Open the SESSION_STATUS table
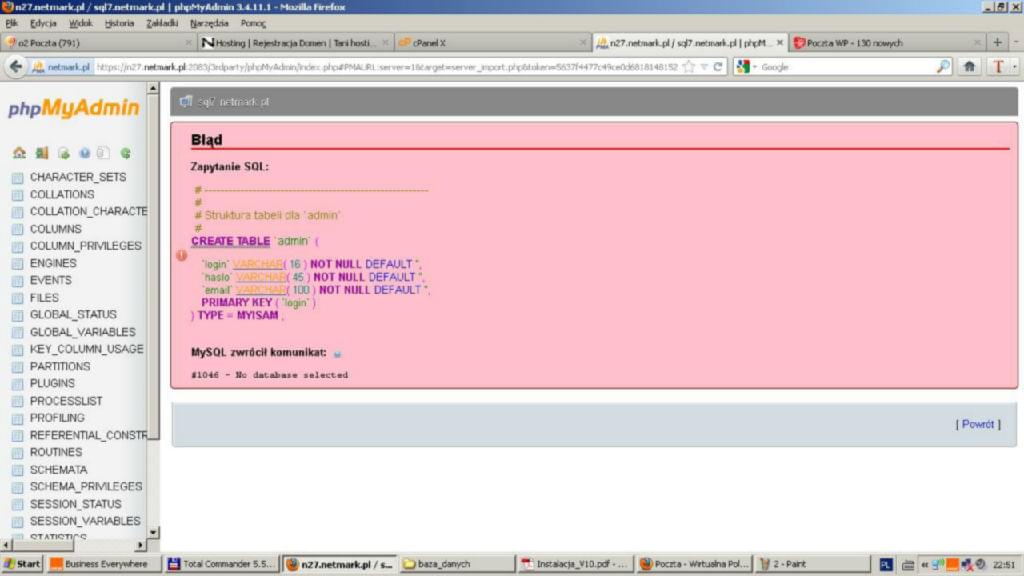The height and width of the screenshot is (576, 1024). click(x=76, y=504)
